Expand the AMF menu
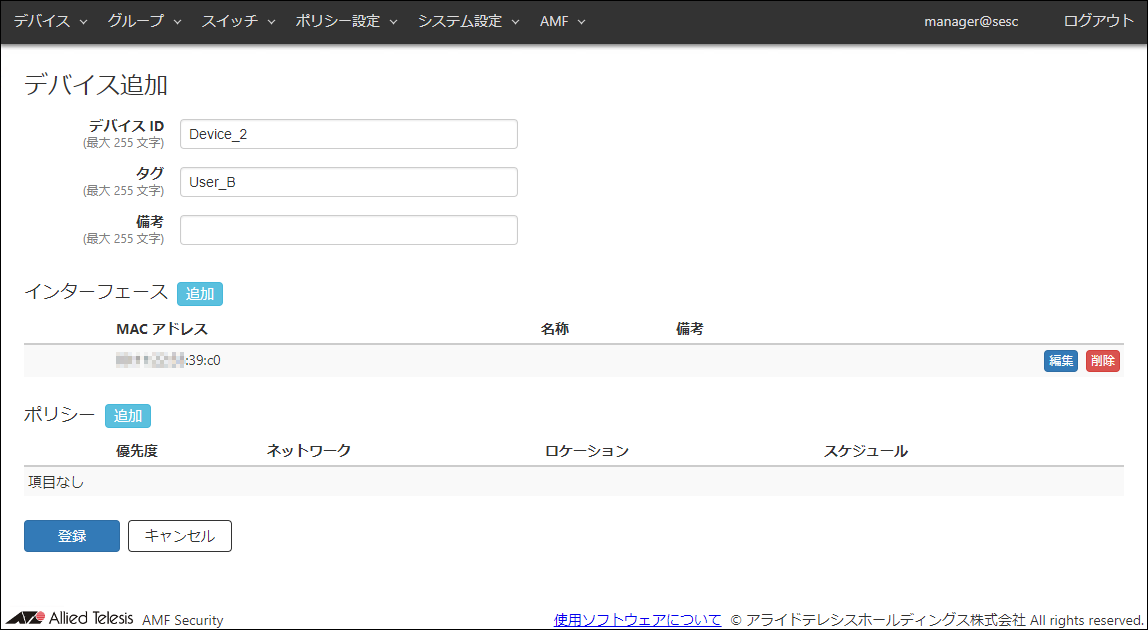This screenshot has width=1148, height=630. [562, 21]
